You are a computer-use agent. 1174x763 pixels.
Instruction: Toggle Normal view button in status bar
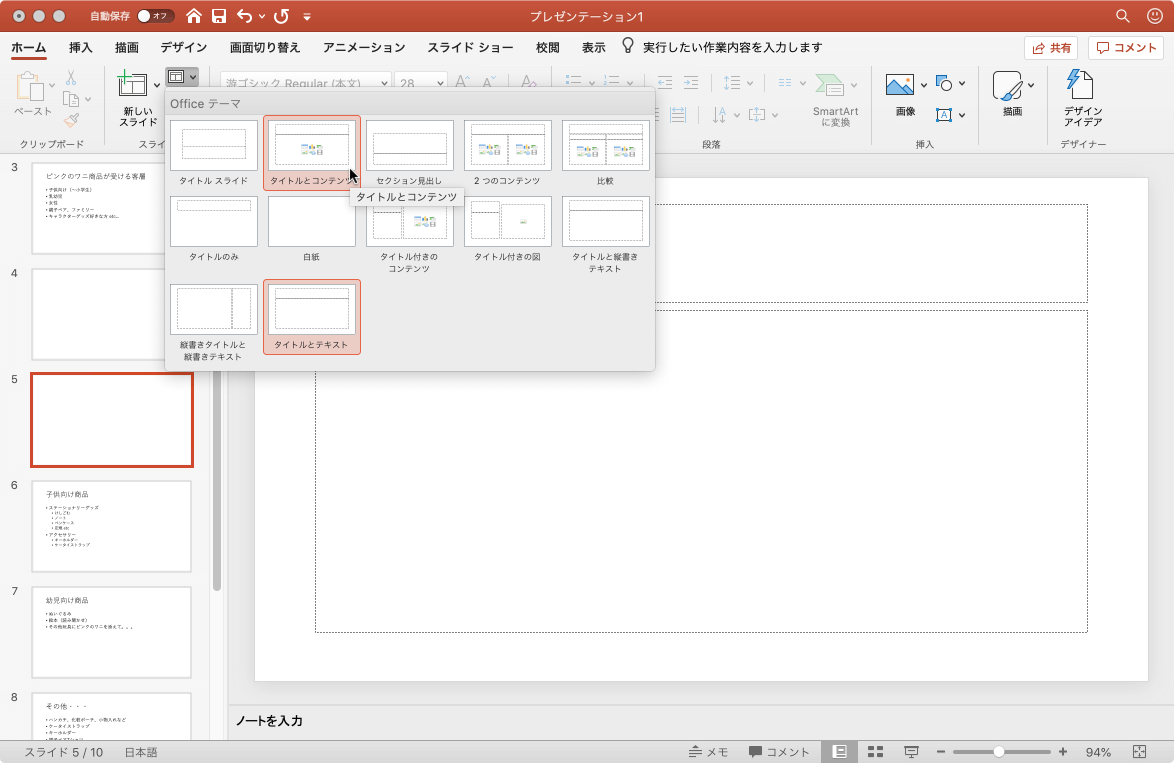coord(840,752)
